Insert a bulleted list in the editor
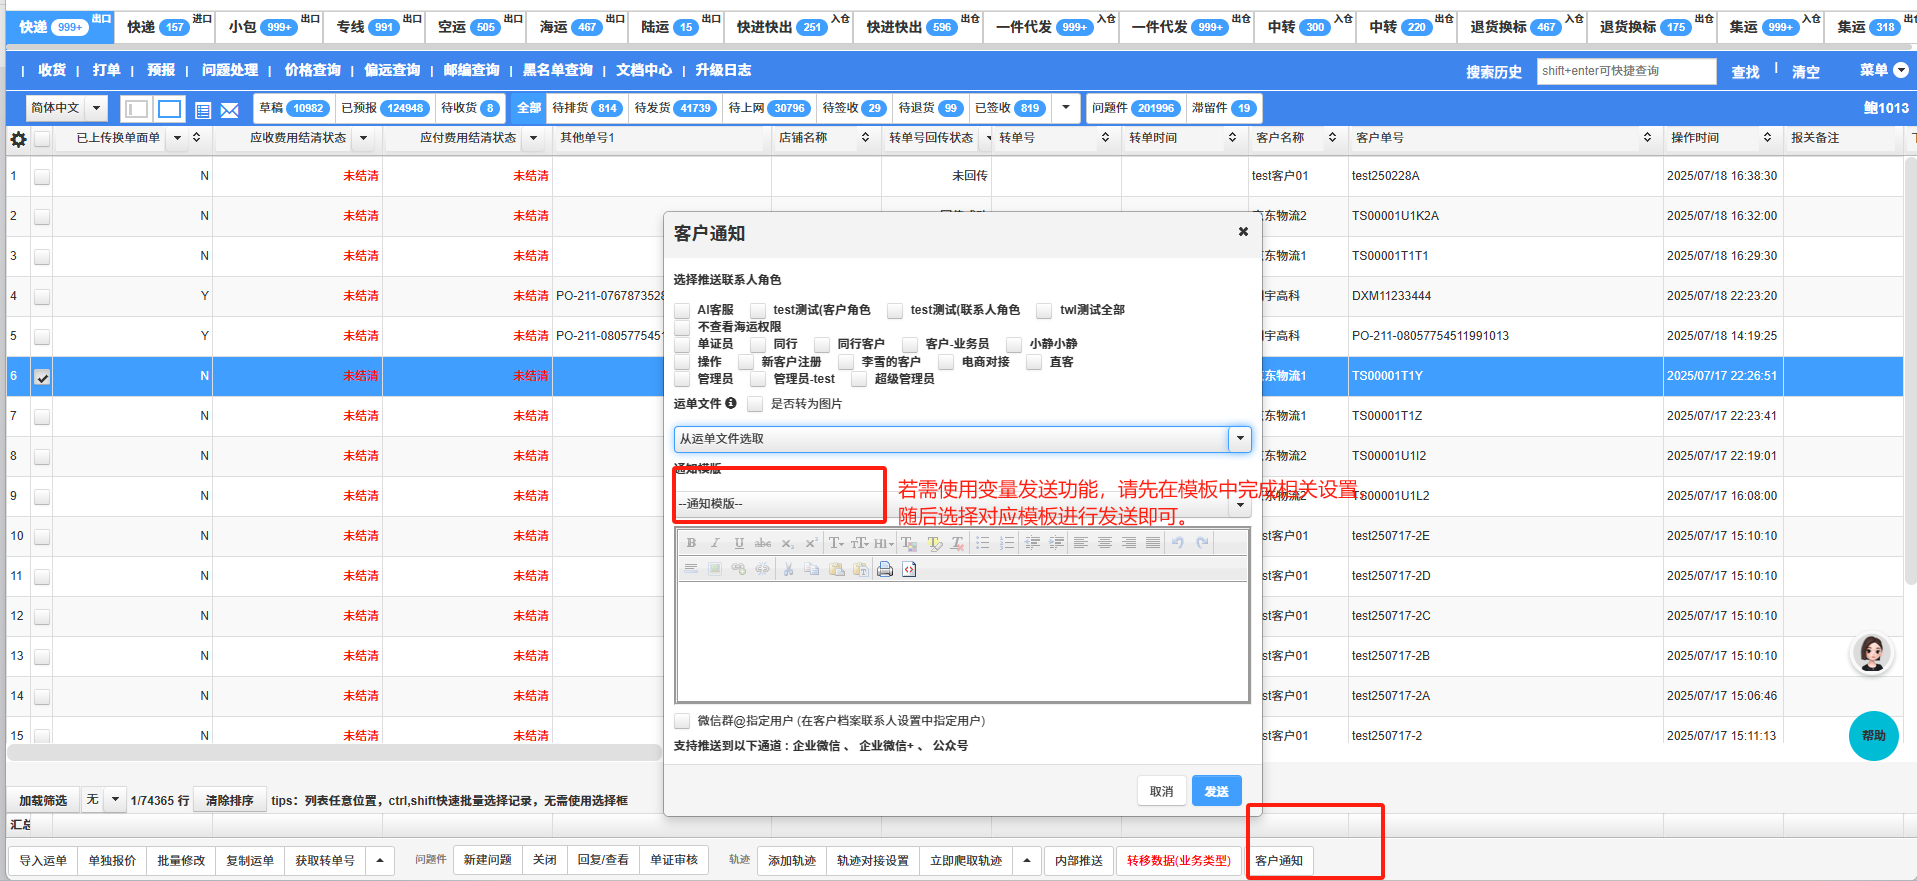The image size is (1917, 881). click(x=983, y=543)
